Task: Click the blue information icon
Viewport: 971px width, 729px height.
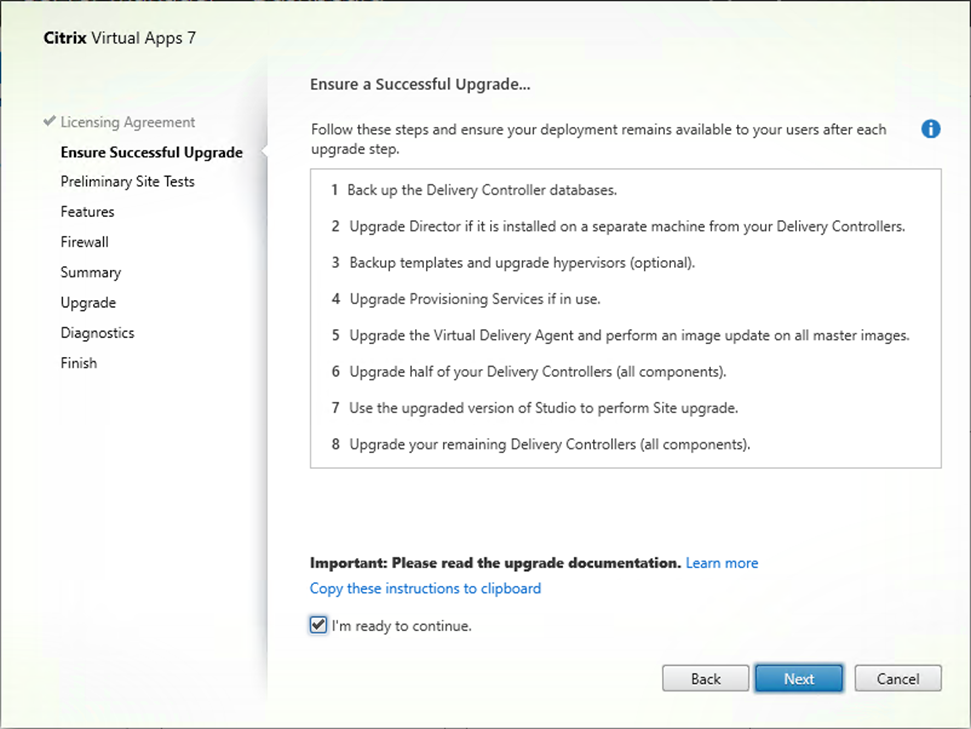Action: (930, 129)
